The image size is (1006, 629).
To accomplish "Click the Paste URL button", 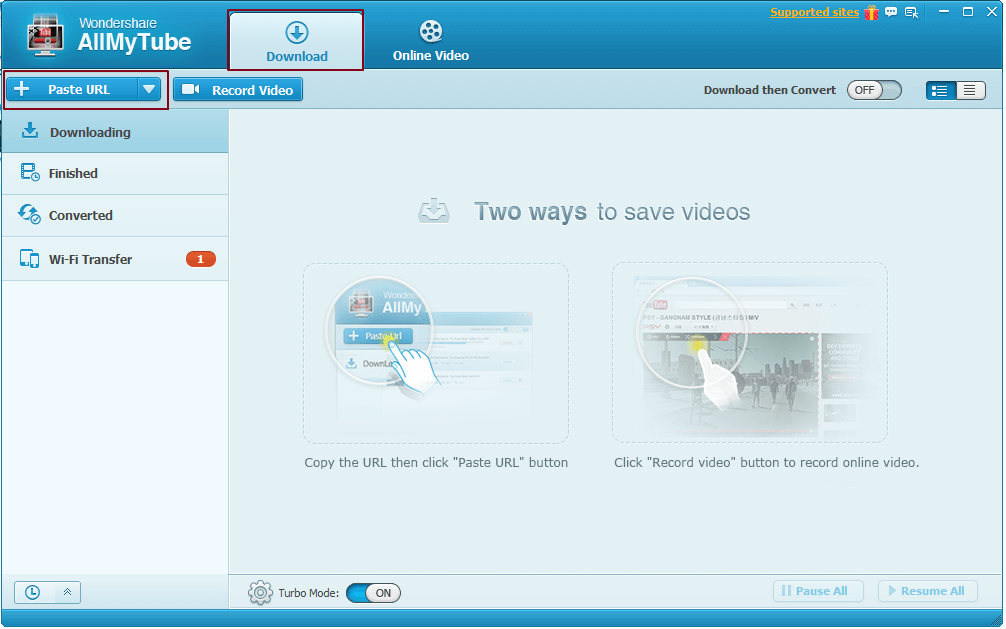I will [x=72, y=89].
